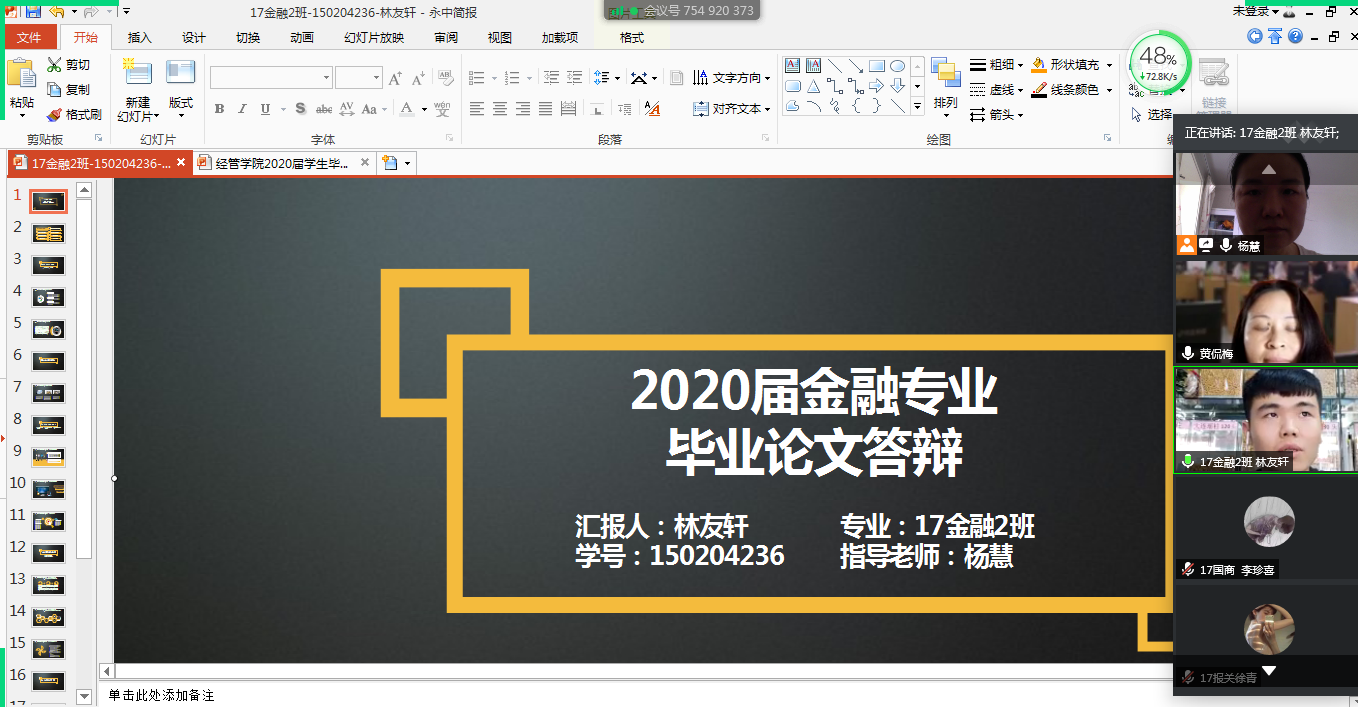Pick the triangle shape from shapes gallery

pyautogui.click(x=814, y=87)
